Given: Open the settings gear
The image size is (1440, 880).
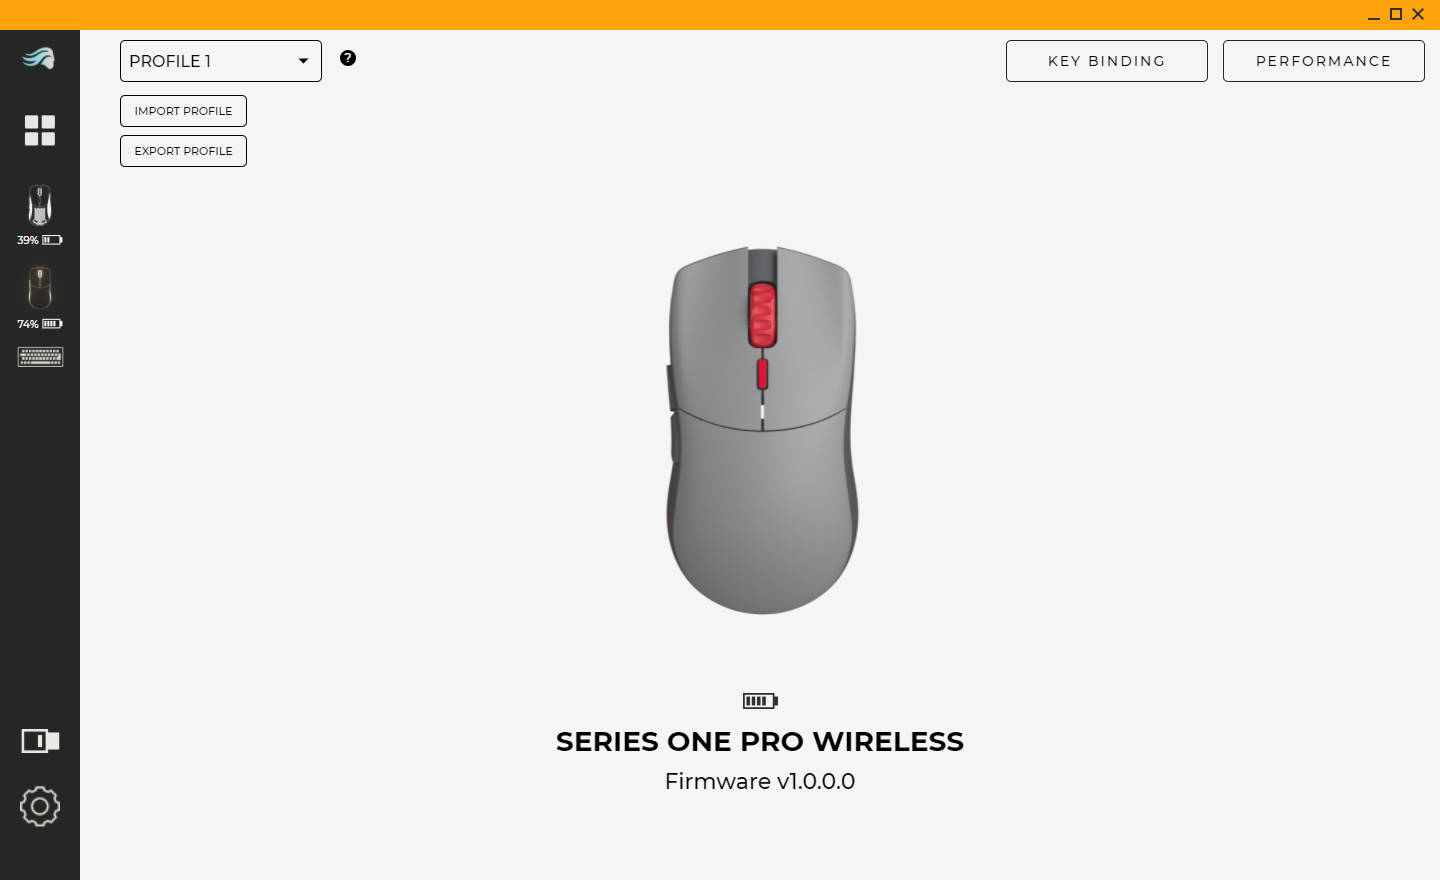Looking at the screenshot, I should point(40,806).
